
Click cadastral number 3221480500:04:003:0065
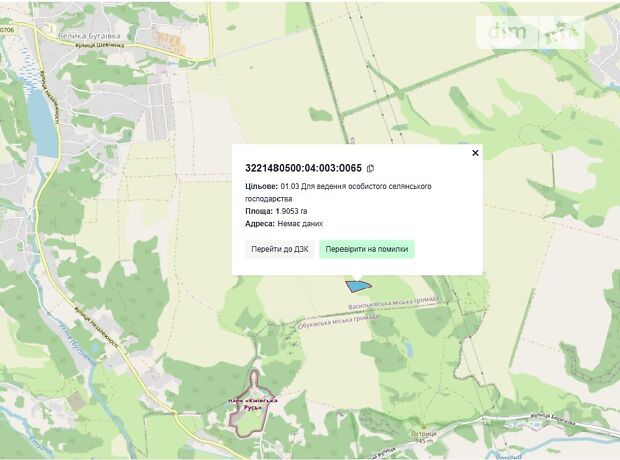tap(303, 168)
